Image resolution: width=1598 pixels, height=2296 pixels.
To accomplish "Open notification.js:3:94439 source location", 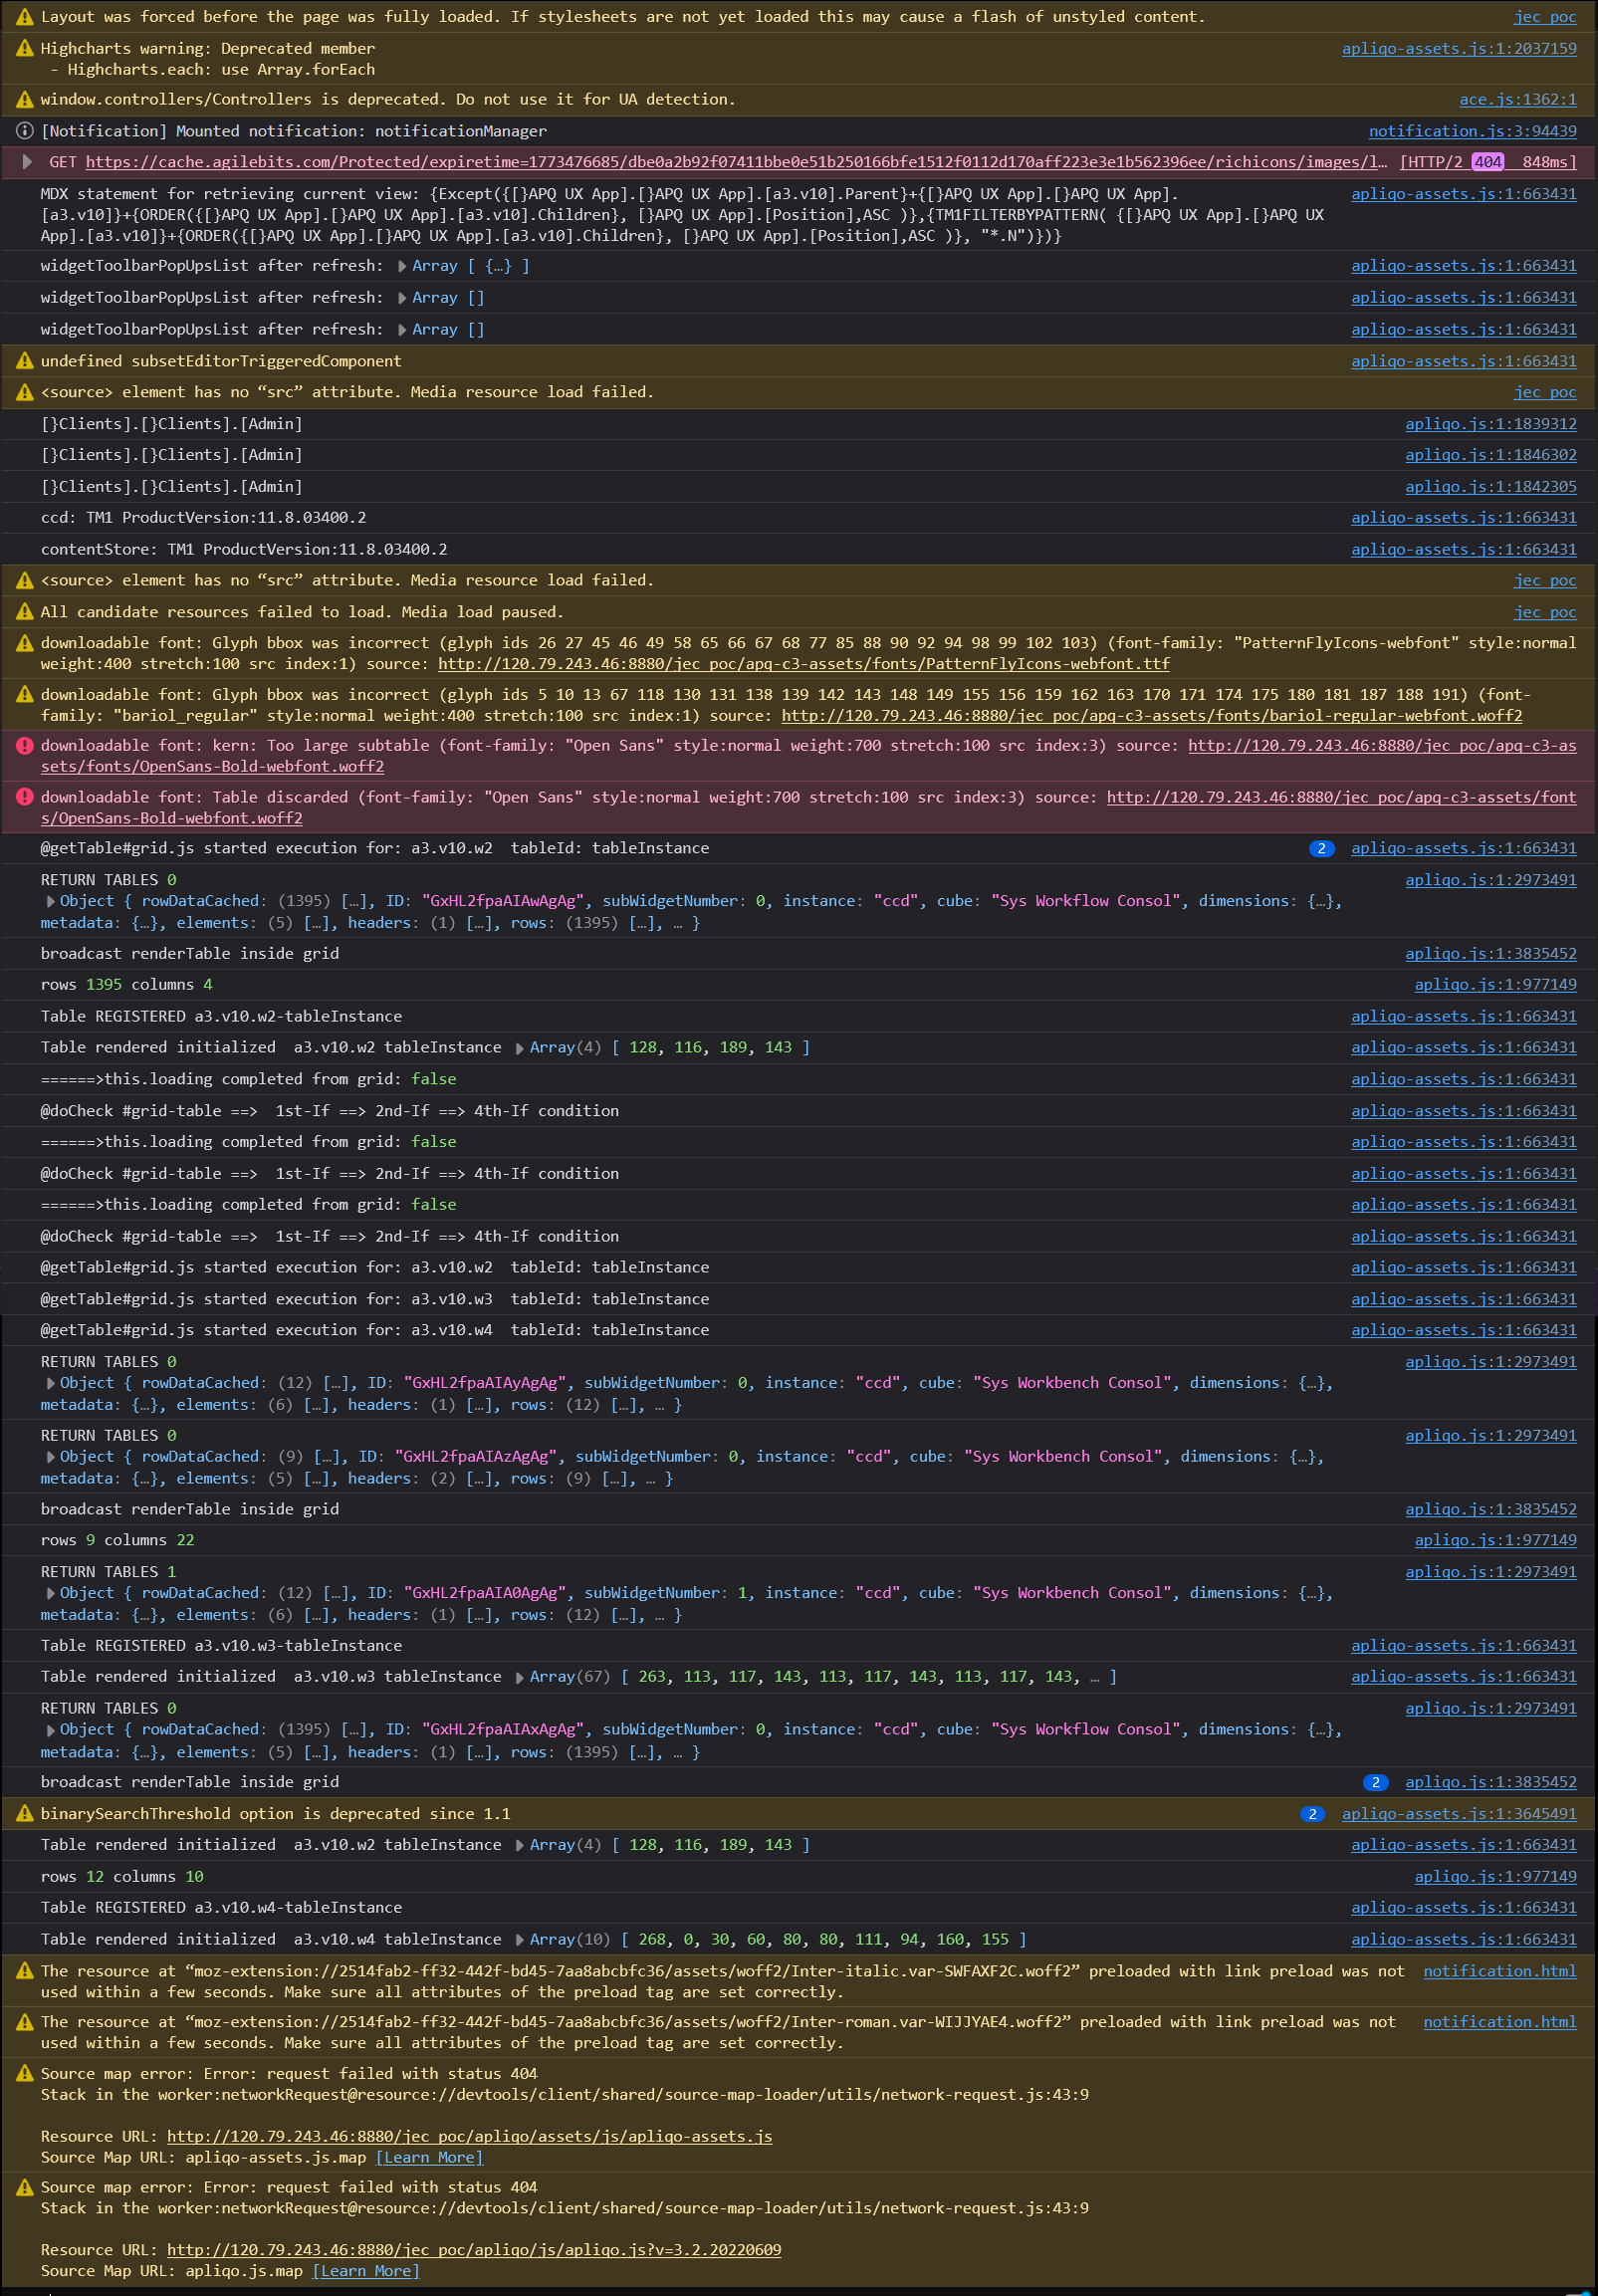I will [1472, 131].
